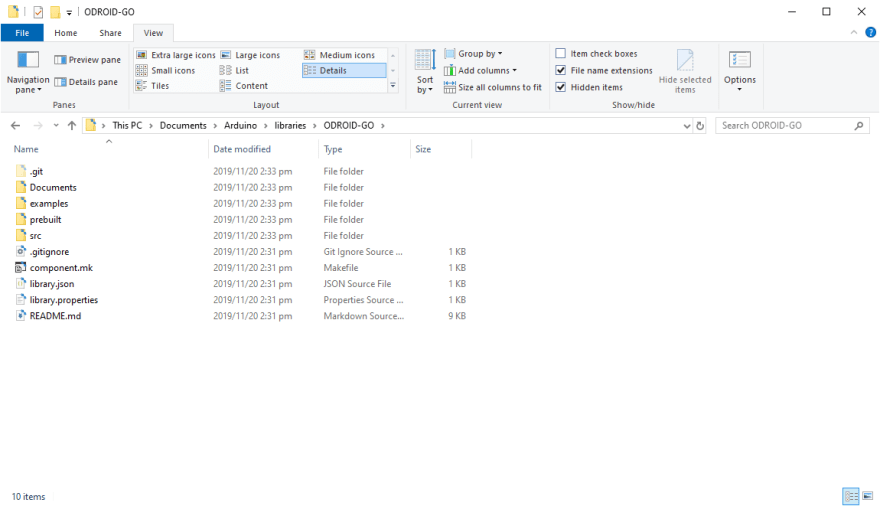Click Hide selected items
Screen dimensions: 880x506
click(685, 71)
